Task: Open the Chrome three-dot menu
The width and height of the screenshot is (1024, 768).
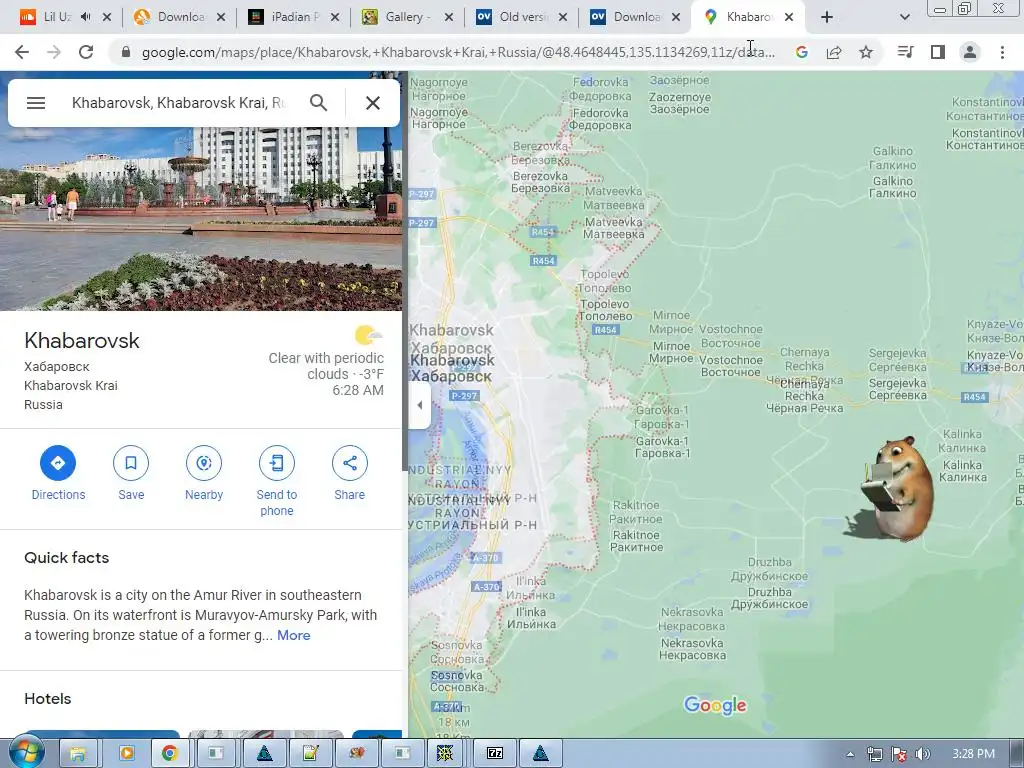Action: (1002, 52)
